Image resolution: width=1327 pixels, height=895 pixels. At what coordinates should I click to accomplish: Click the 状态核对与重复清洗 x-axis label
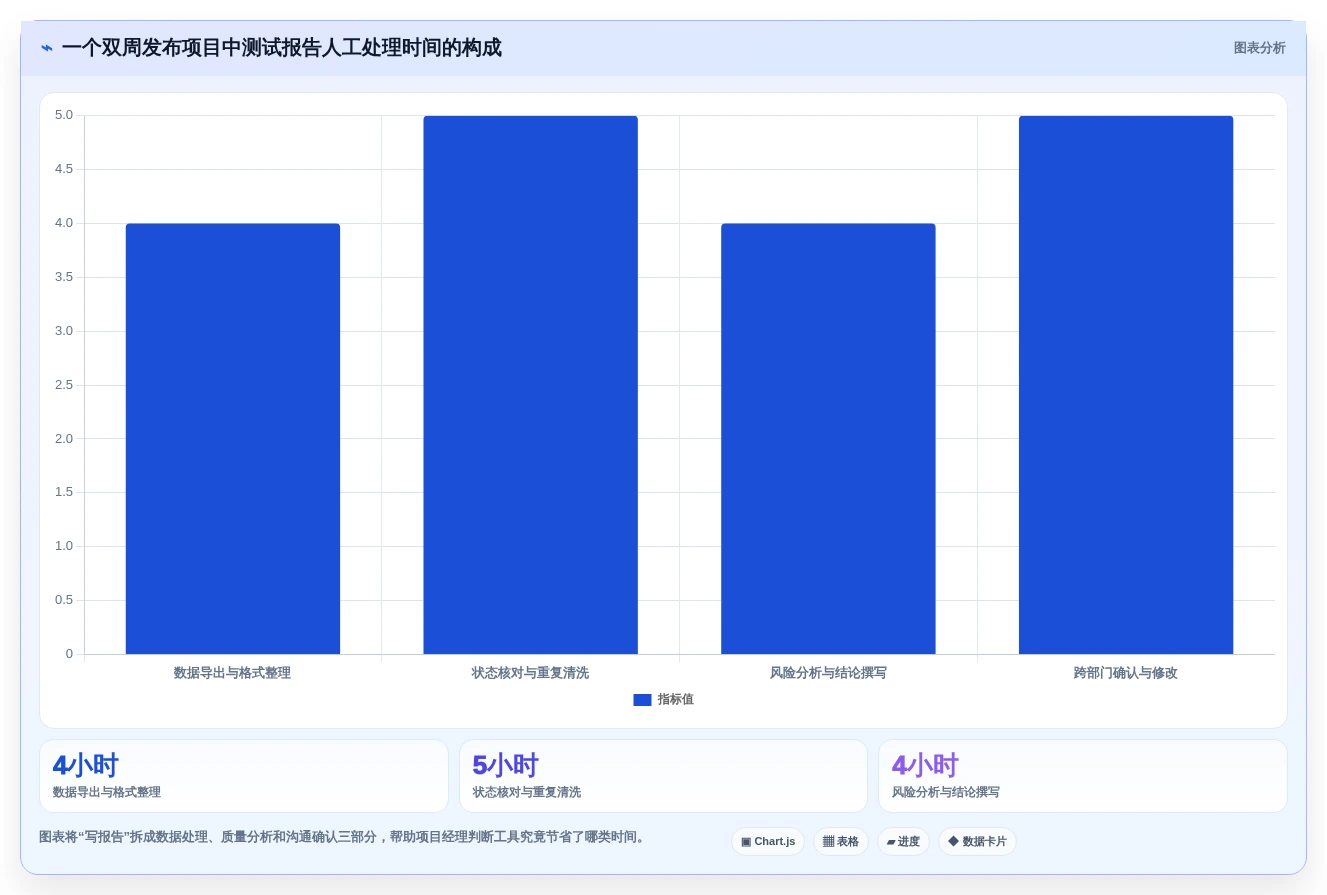tap(530, 673)
